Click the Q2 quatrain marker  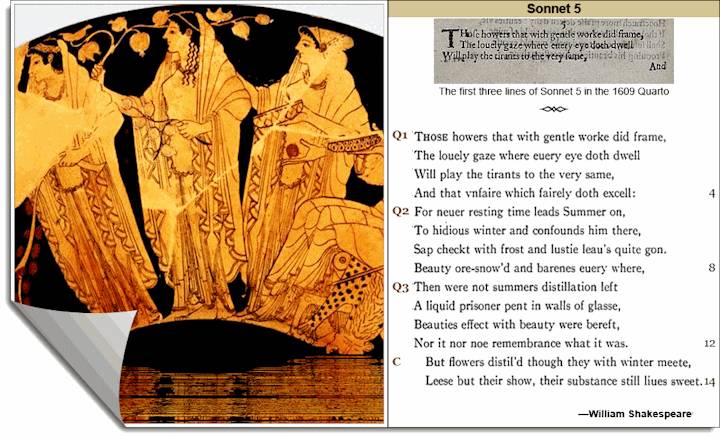tap(400, 211)
